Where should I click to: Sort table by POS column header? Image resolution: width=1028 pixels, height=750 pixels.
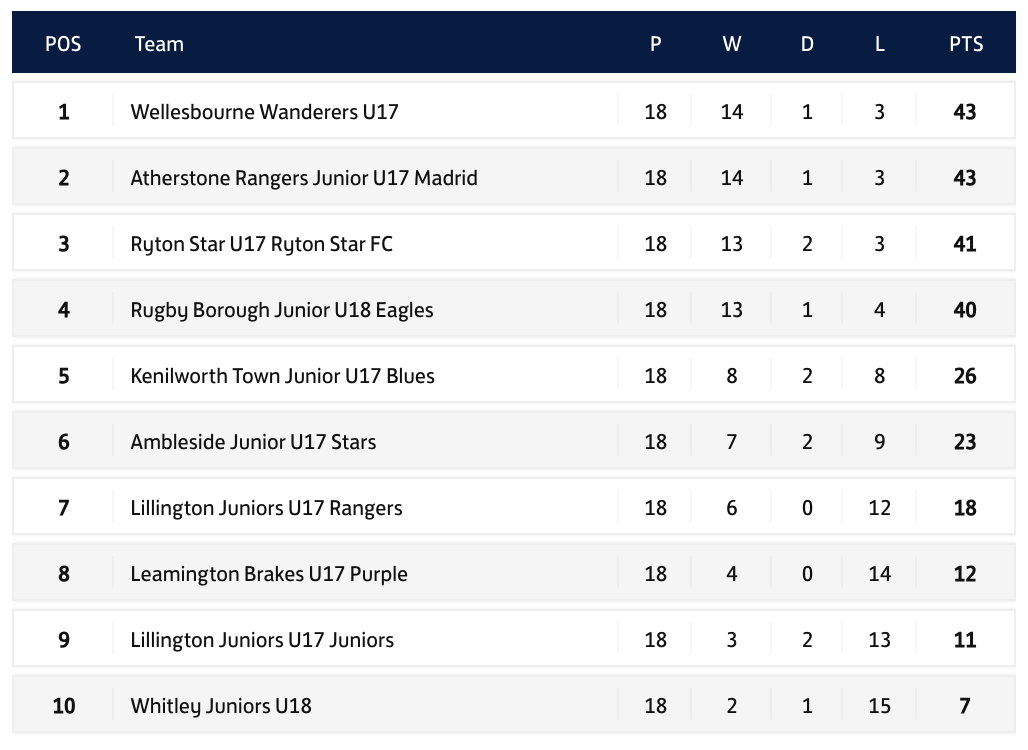click(x=64, y=44)
